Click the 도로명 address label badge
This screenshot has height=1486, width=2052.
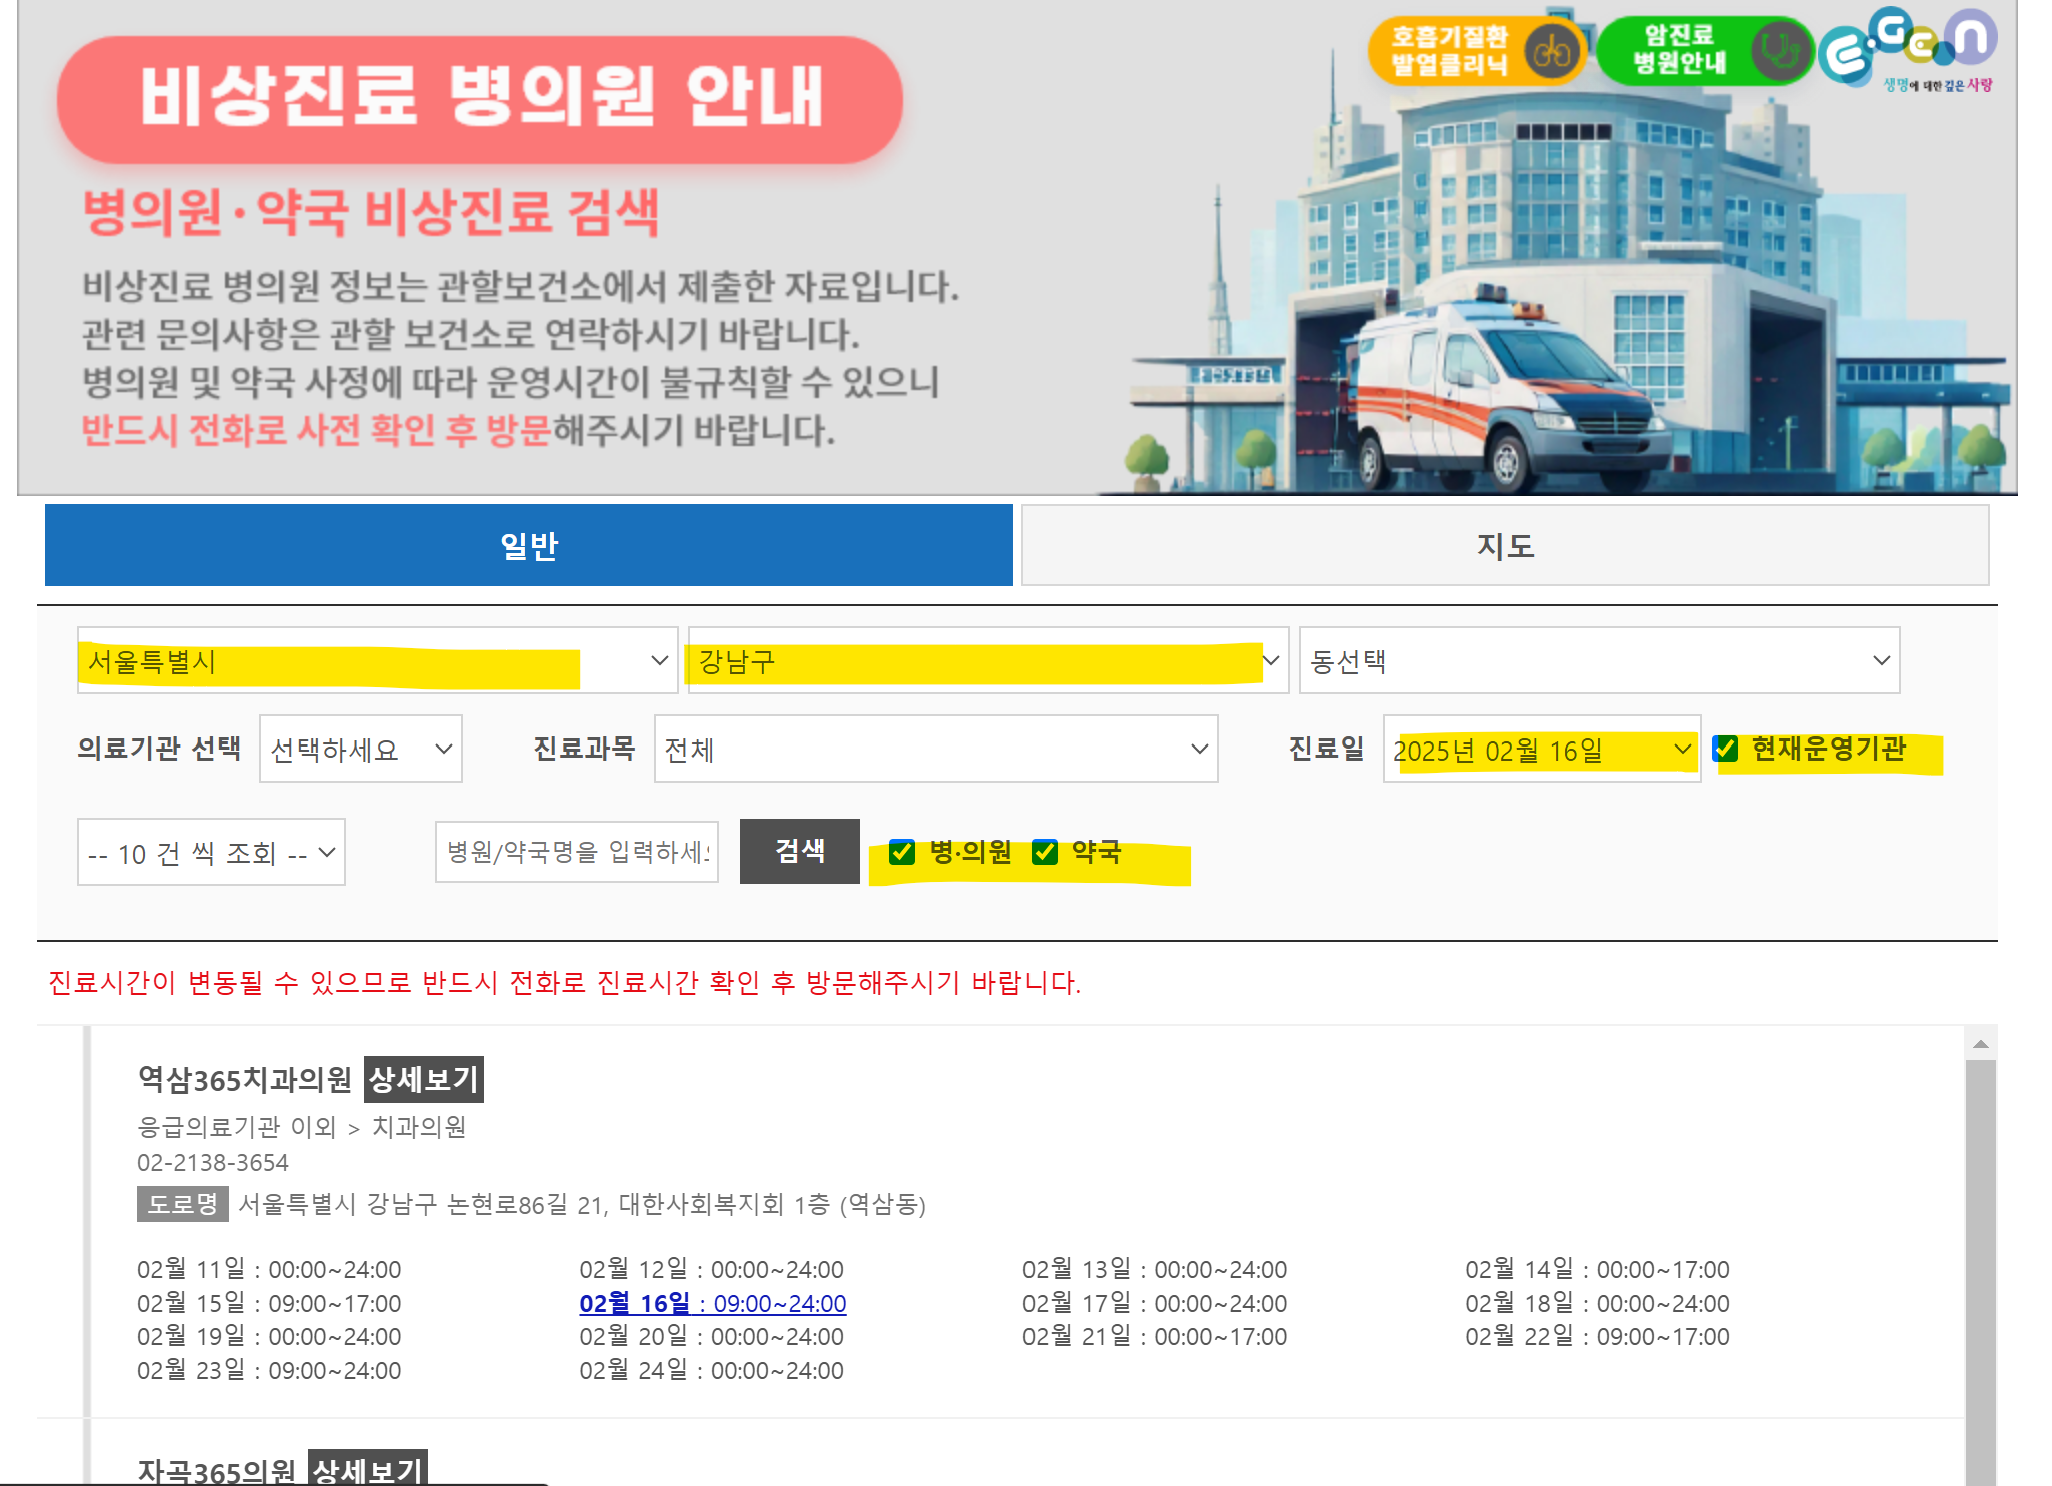[x=182, y=1204]
